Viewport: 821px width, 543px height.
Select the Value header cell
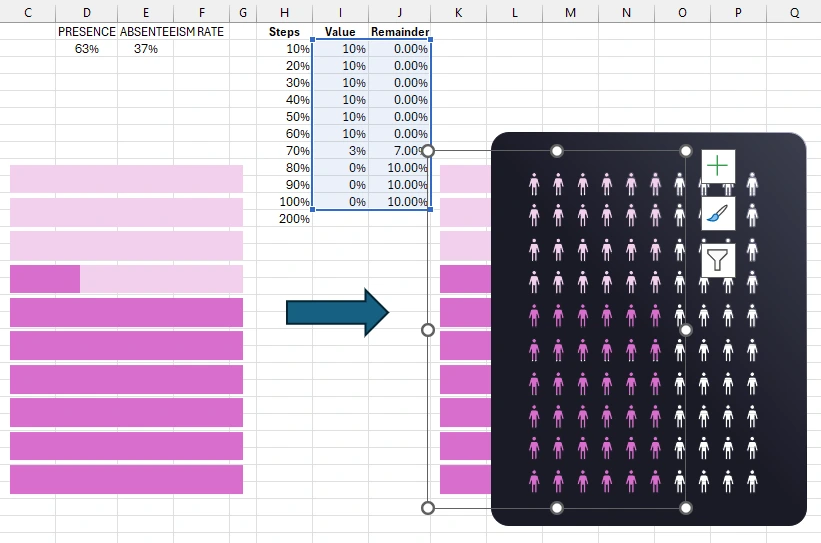coord(340,32)
